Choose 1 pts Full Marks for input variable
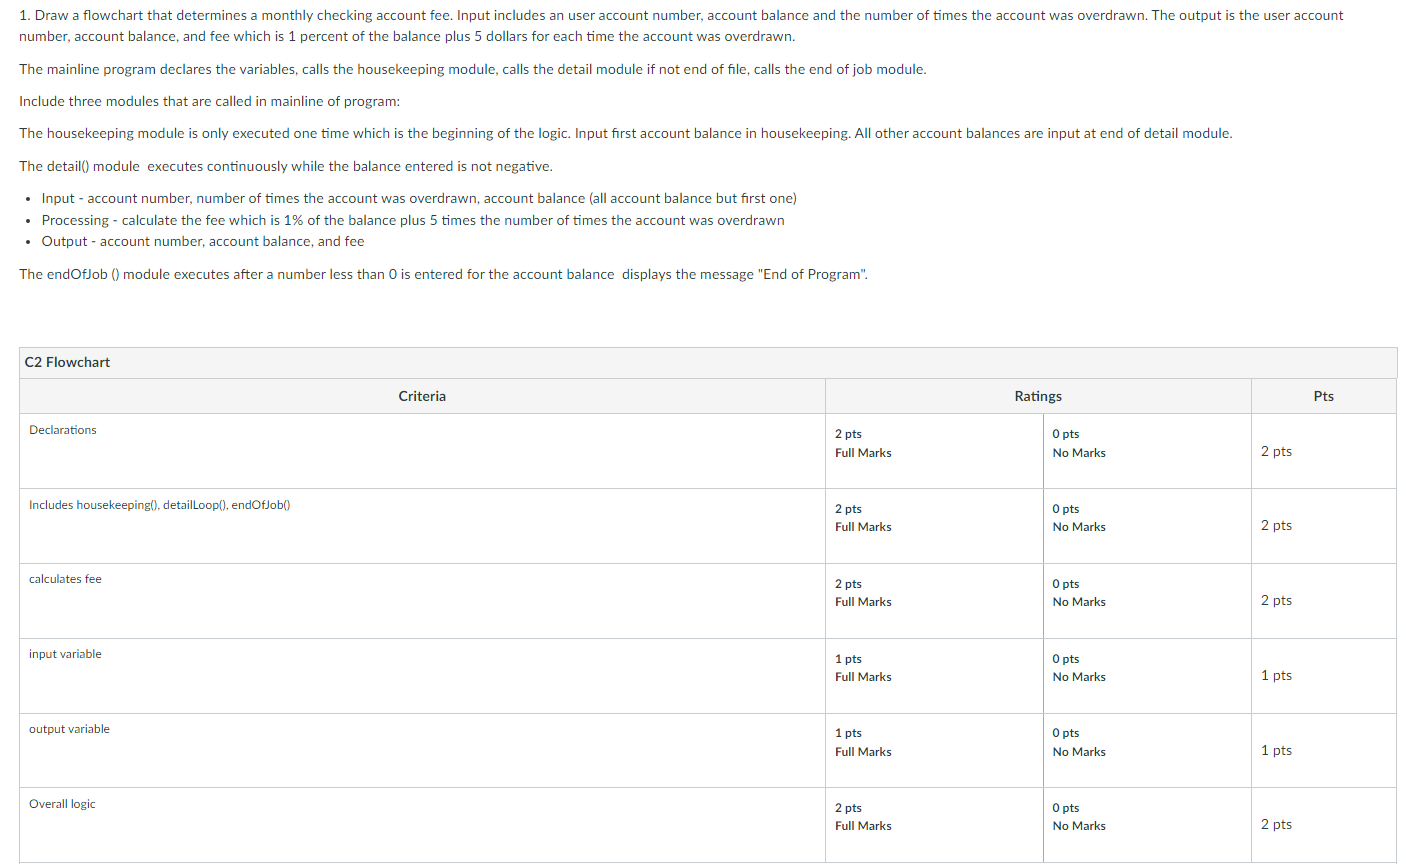This screenshot has height=864, width=1406. coord(863,668)
